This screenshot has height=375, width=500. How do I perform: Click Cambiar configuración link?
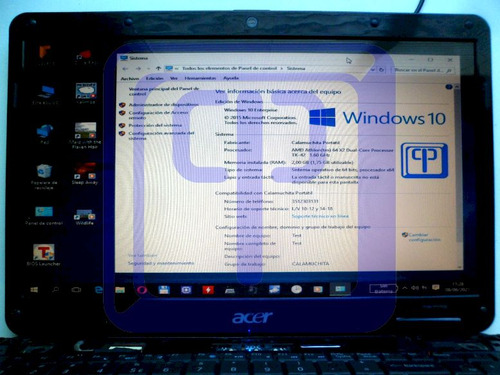tap(424, 237)
